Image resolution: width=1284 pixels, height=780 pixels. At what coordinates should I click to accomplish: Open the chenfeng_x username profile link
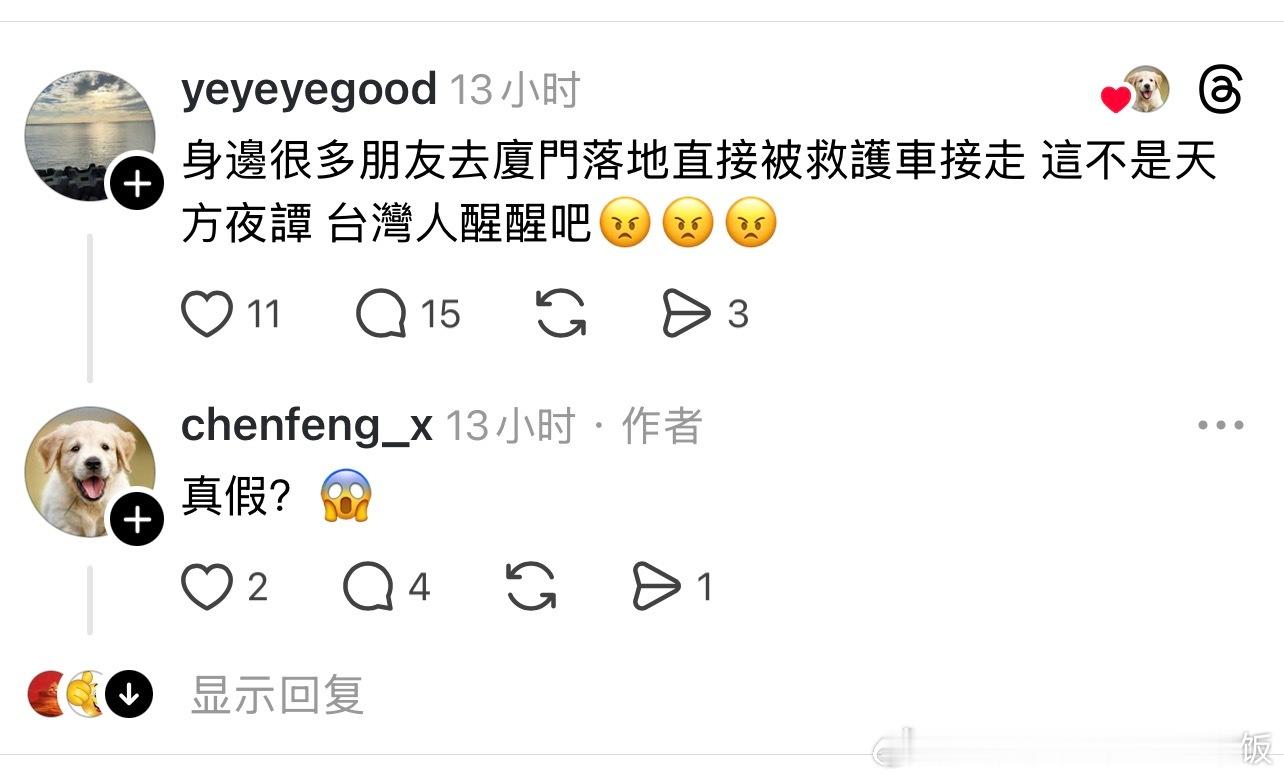click(307, 427)
